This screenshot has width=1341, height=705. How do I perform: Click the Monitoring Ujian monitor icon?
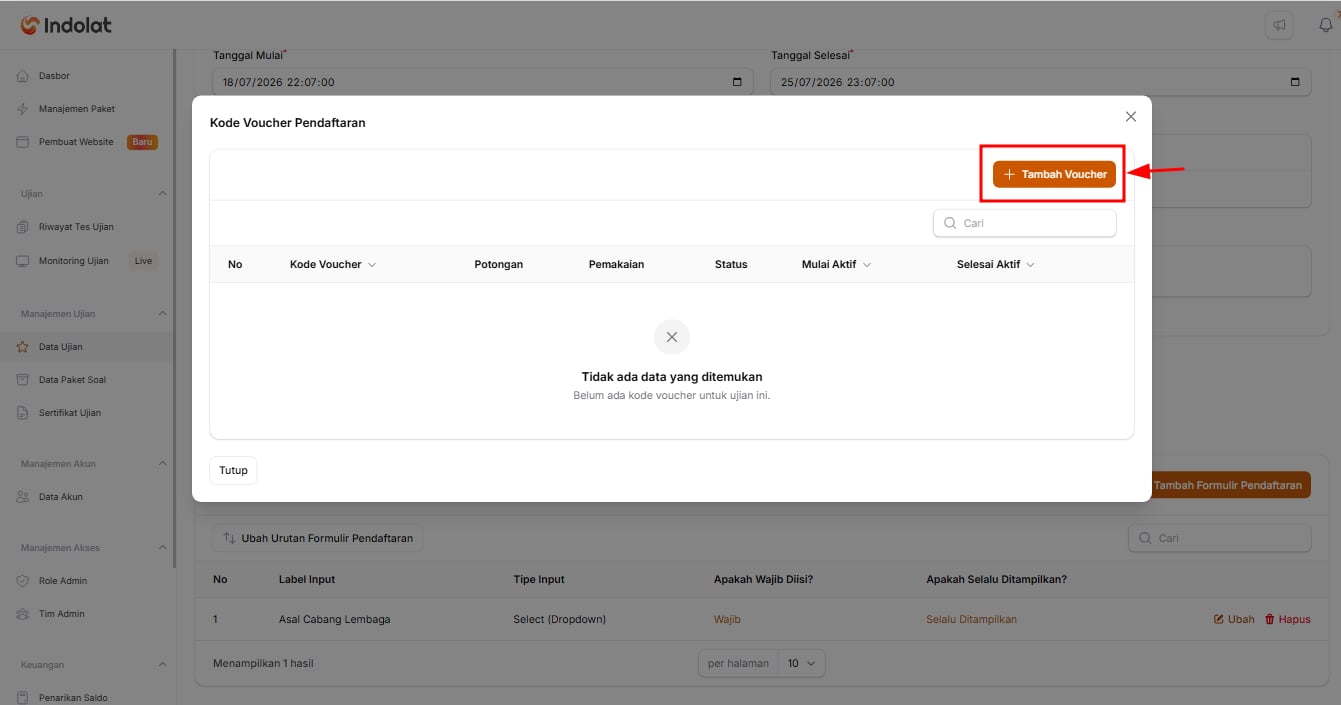coord(22,261)
